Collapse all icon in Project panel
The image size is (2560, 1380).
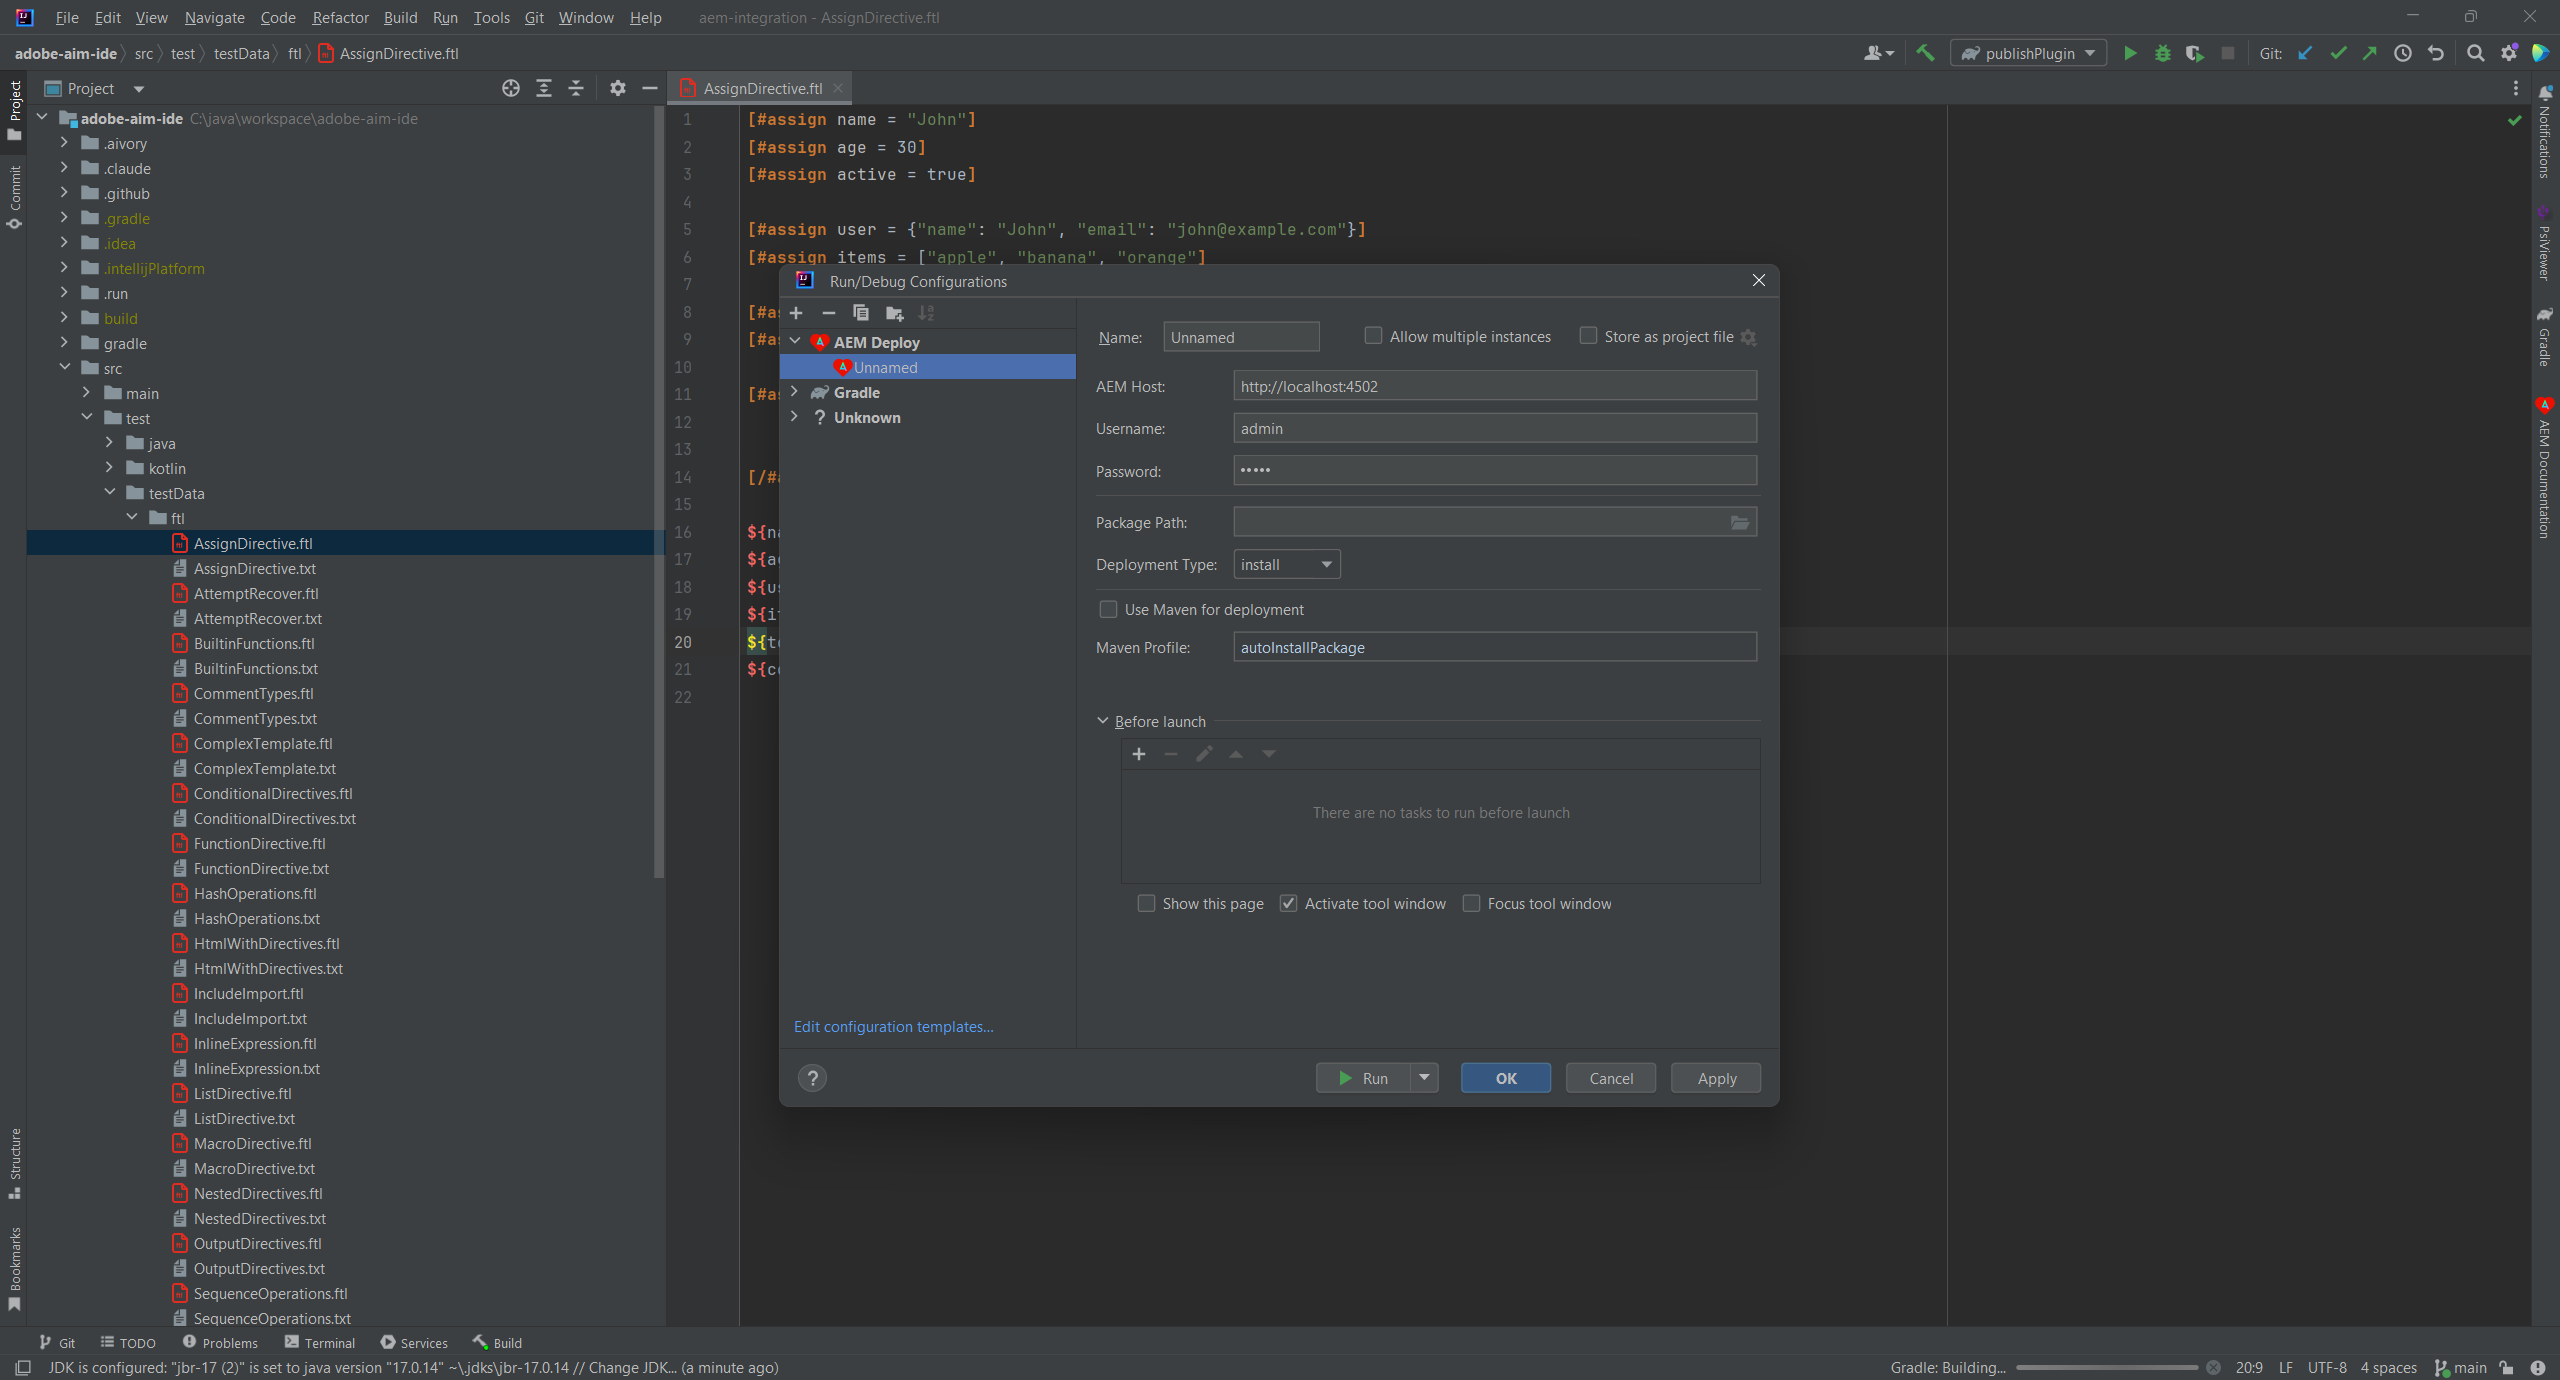tap(576, 88)
